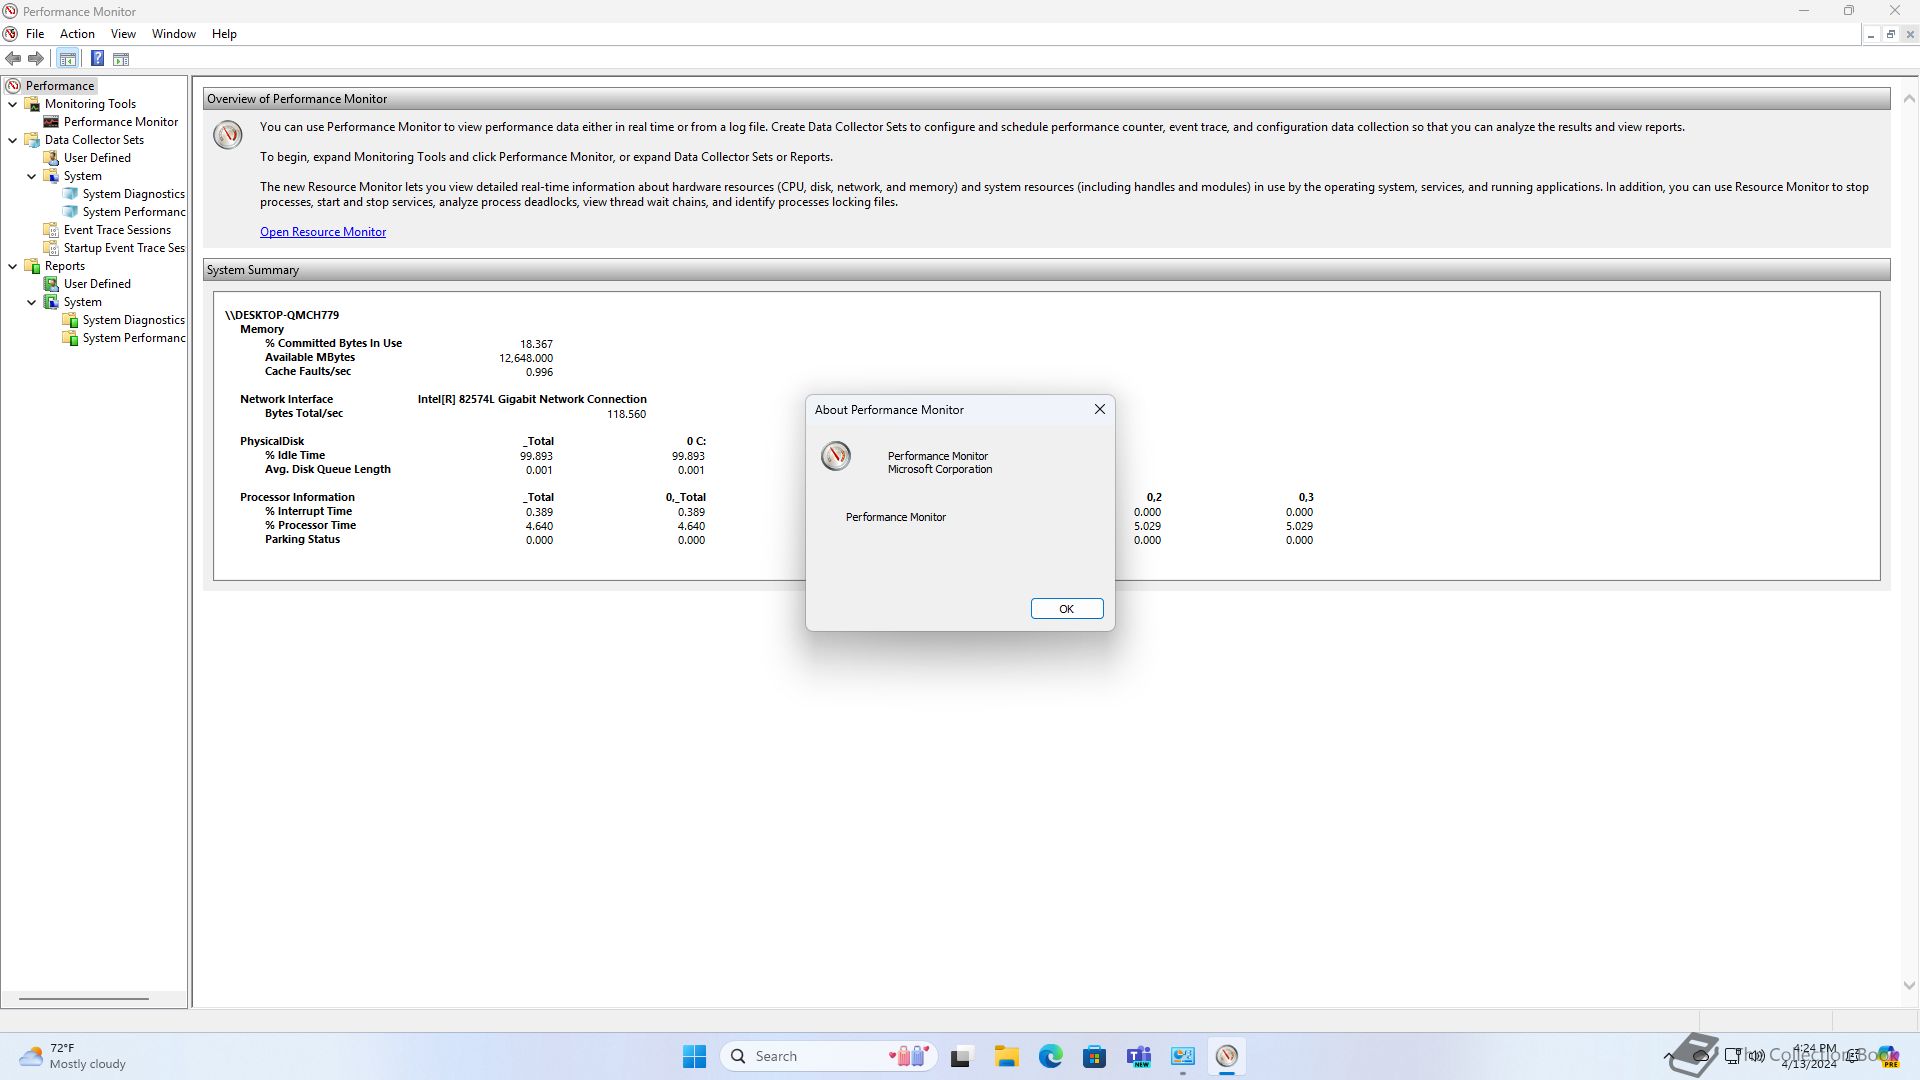Click the Startup Event Trace Sessions icon

click(51, 248)
